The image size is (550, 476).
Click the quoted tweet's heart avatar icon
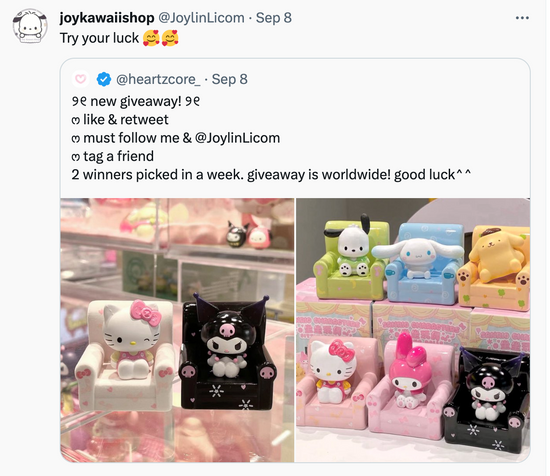[x=80, y=79]
